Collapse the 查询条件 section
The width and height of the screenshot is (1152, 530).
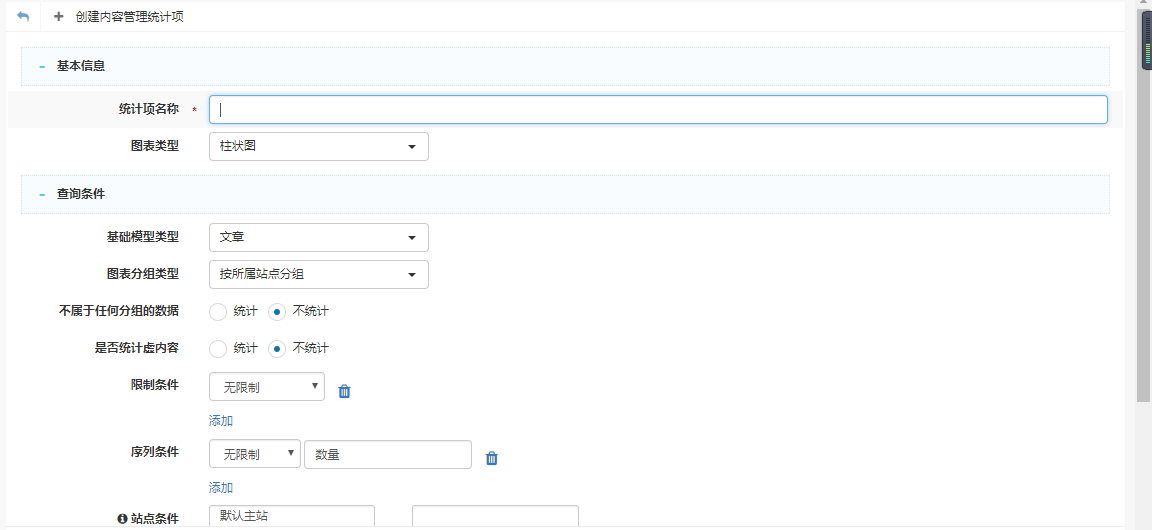pos(42,194)
